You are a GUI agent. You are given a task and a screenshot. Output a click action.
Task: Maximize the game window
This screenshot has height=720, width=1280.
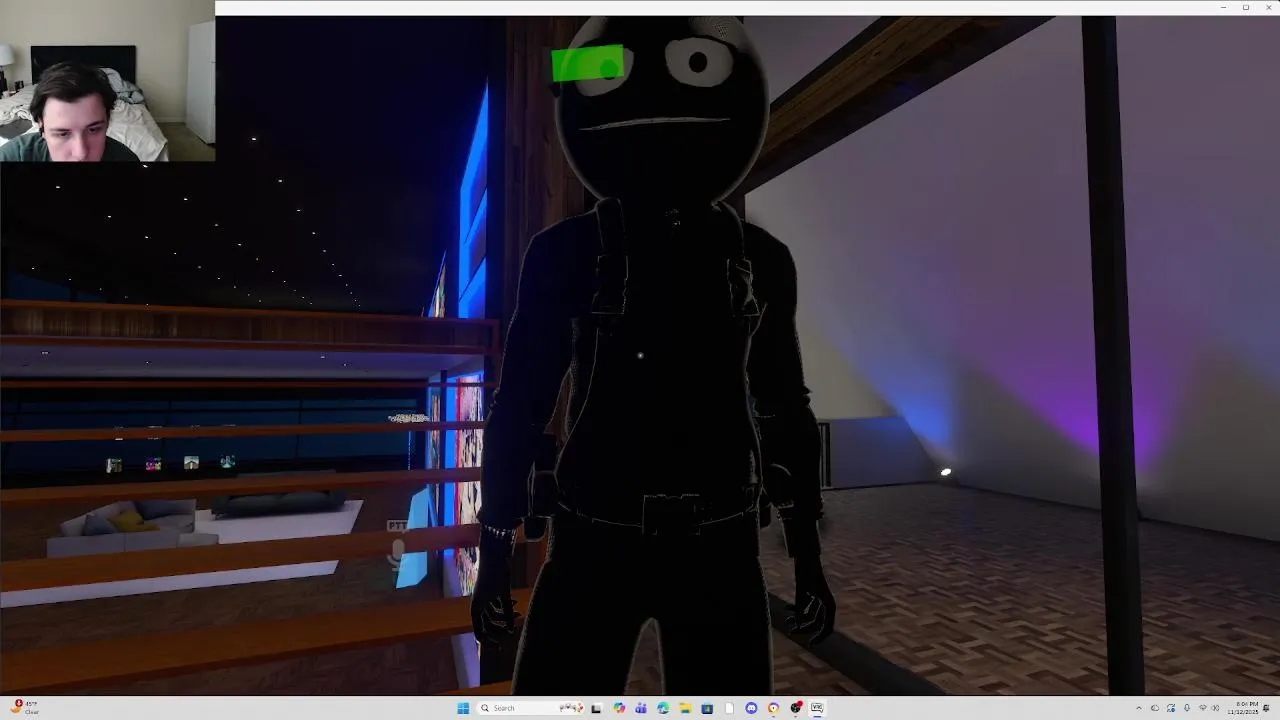pos(1246,7)
